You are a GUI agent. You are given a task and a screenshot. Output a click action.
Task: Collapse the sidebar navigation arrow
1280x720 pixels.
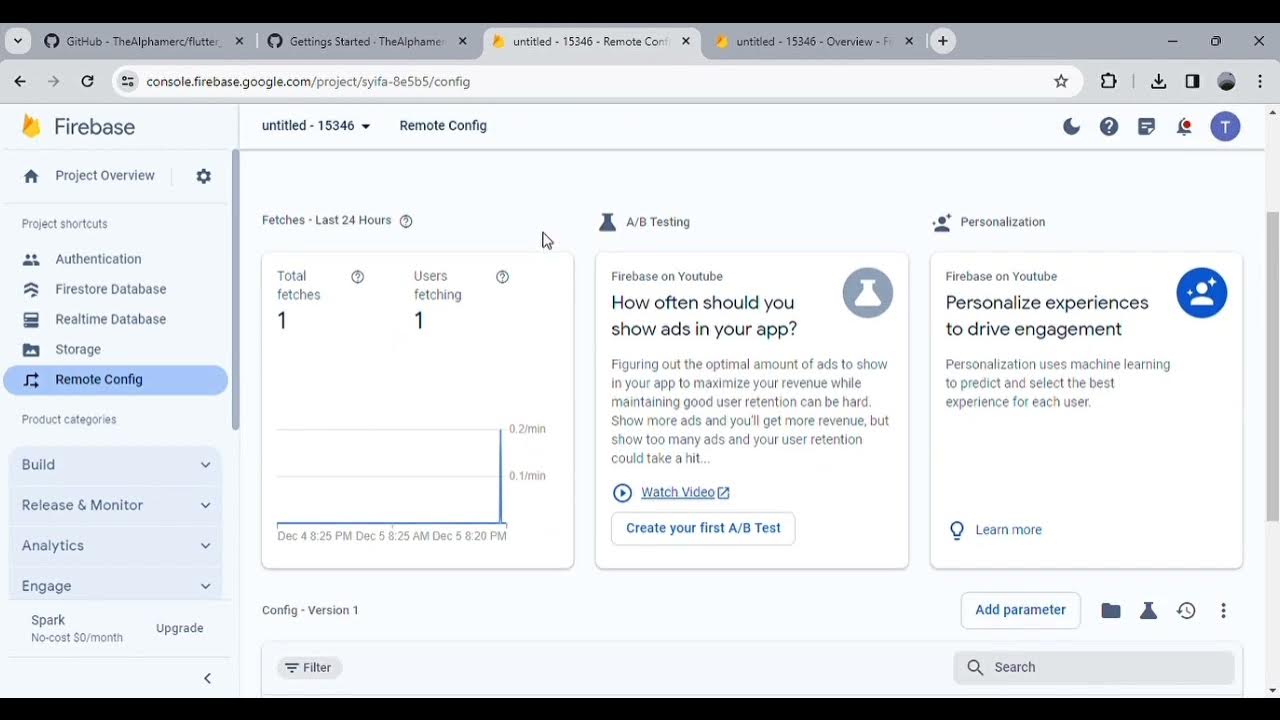tap(207, 678)
